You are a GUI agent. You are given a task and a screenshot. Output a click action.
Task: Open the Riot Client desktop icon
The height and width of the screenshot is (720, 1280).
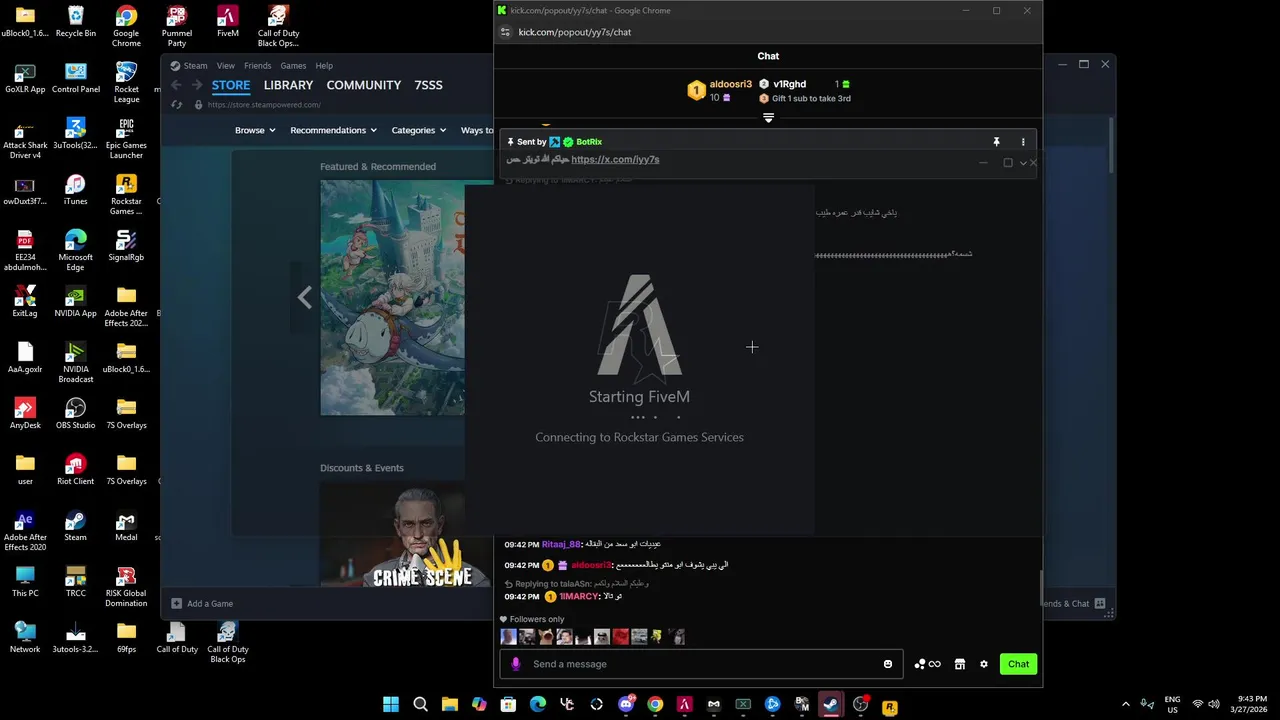coord(76,469)
